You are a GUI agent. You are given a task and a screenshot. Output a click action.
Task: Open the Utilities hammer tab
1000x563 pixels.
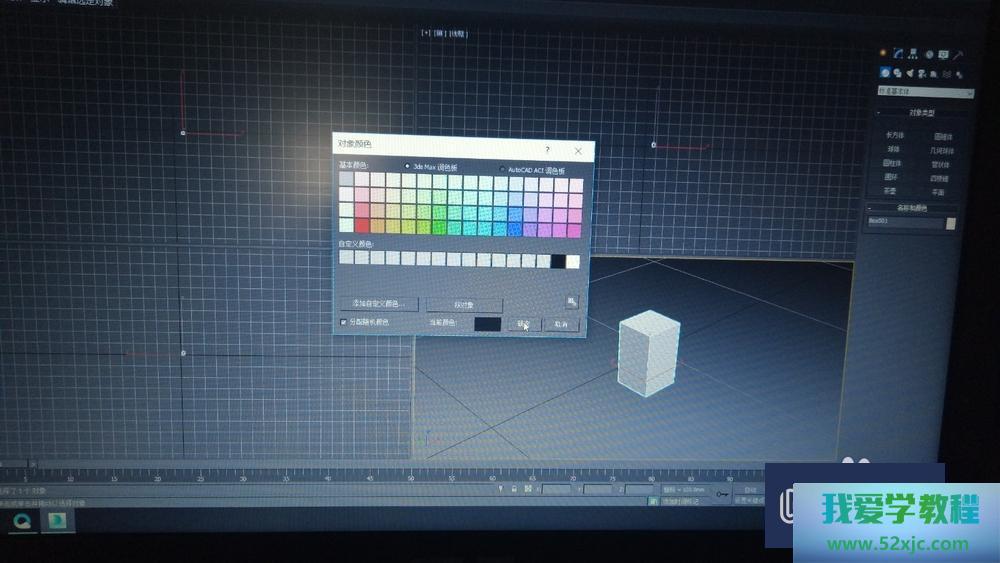[x=959, y=54]
